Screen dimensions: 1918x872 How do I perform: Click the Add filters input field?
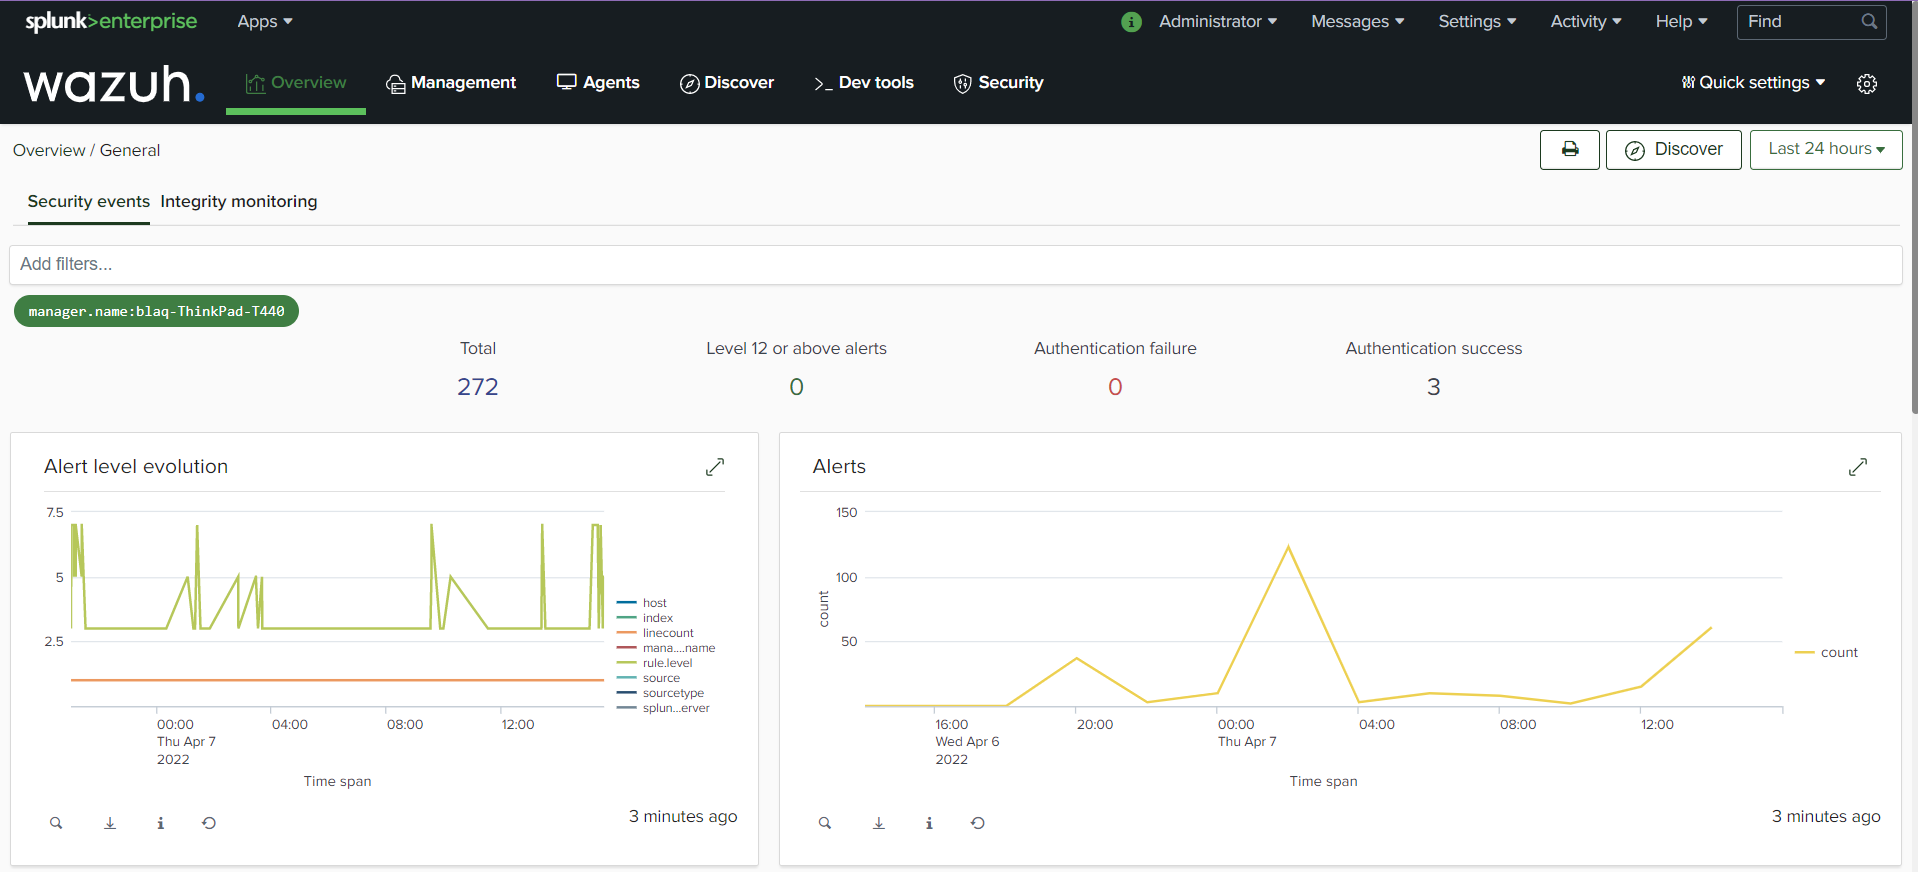956,265
